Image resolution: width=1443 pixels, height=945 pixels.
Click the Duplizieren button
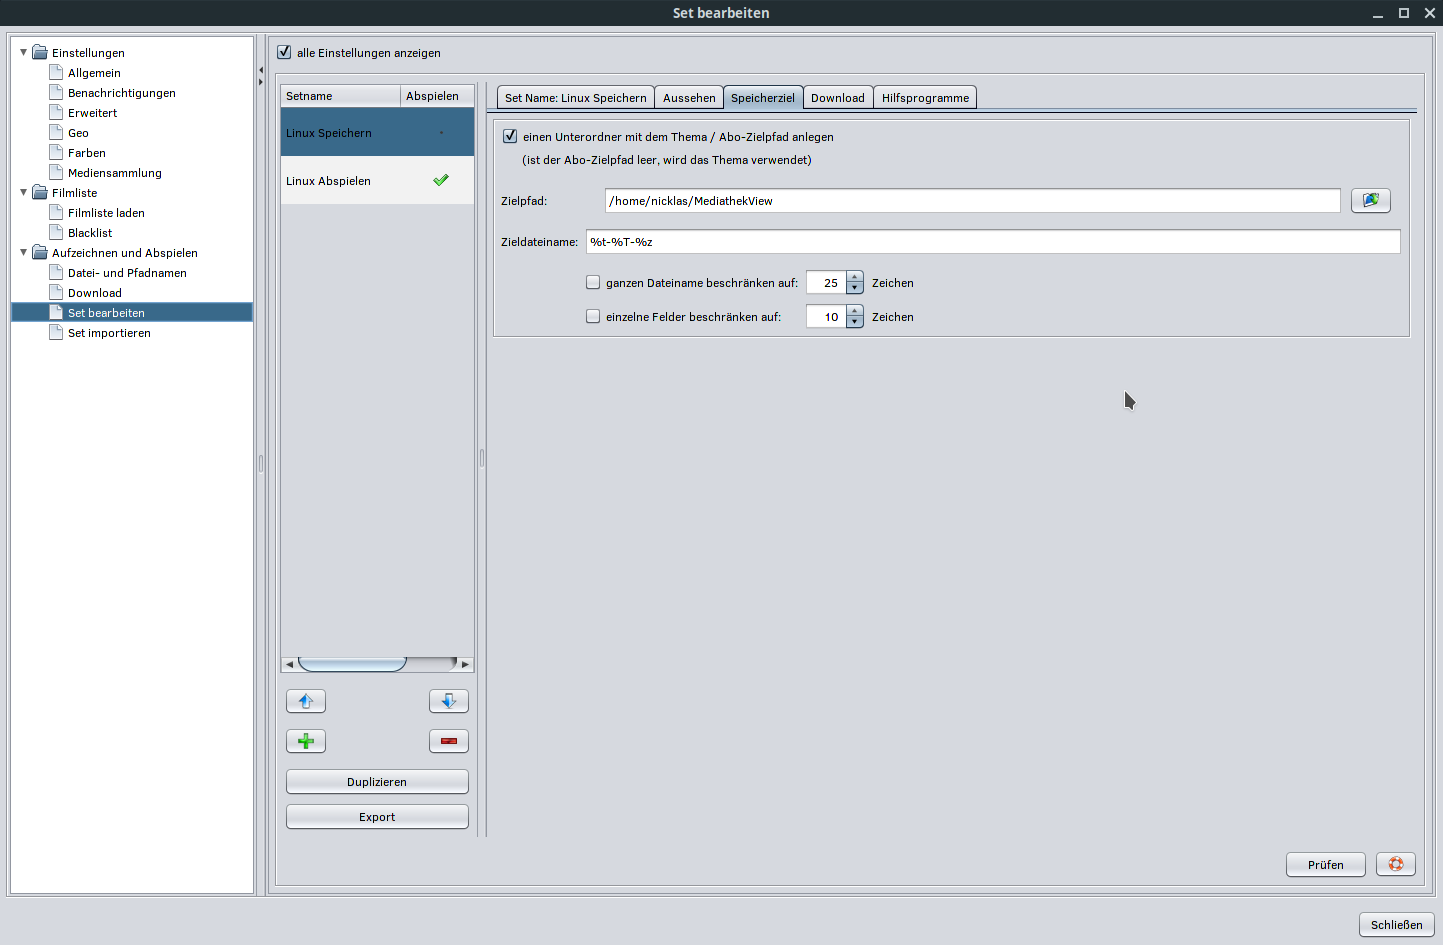pyautogui.click(x=377, y=782)
